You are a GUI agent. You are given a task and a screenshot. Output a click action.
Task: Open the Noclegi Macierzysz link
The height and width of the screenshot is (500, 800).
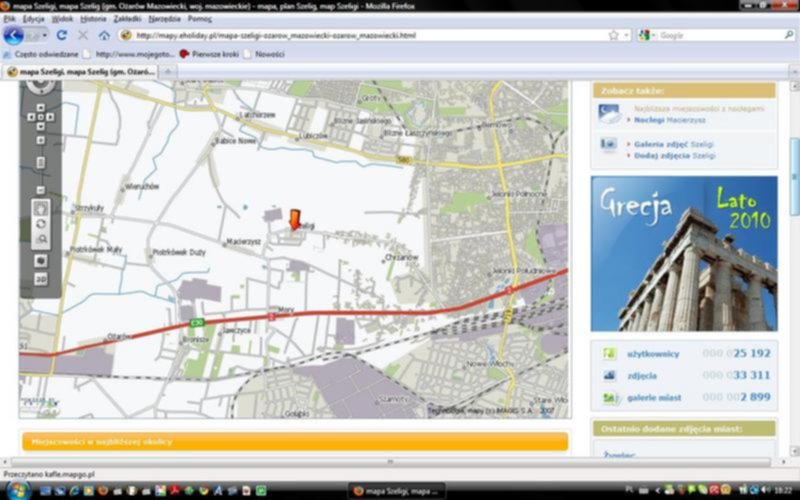tap(670, 119)
